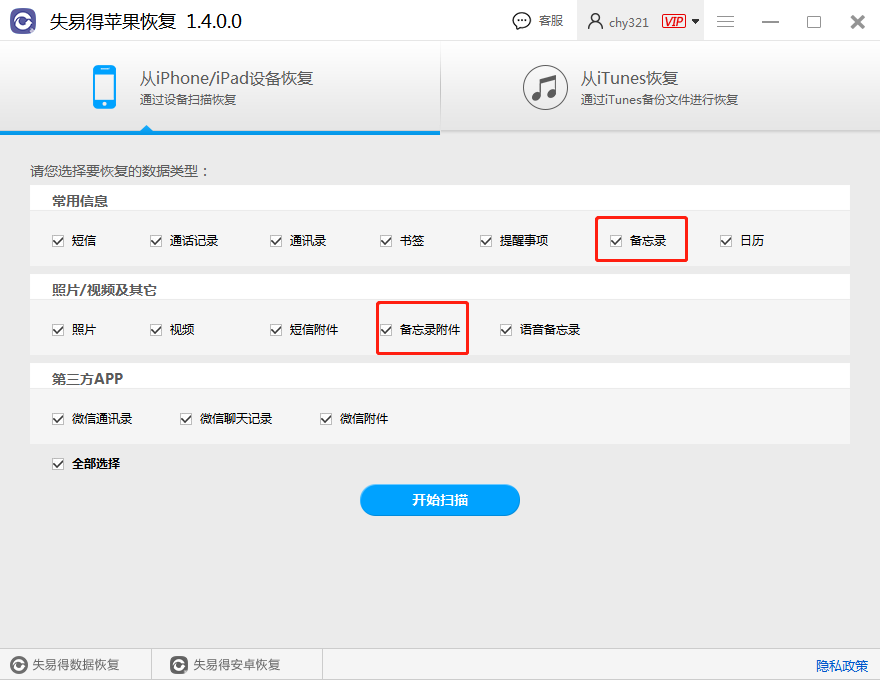
Task: Open the 隐私政策 link
Action: 841,666
